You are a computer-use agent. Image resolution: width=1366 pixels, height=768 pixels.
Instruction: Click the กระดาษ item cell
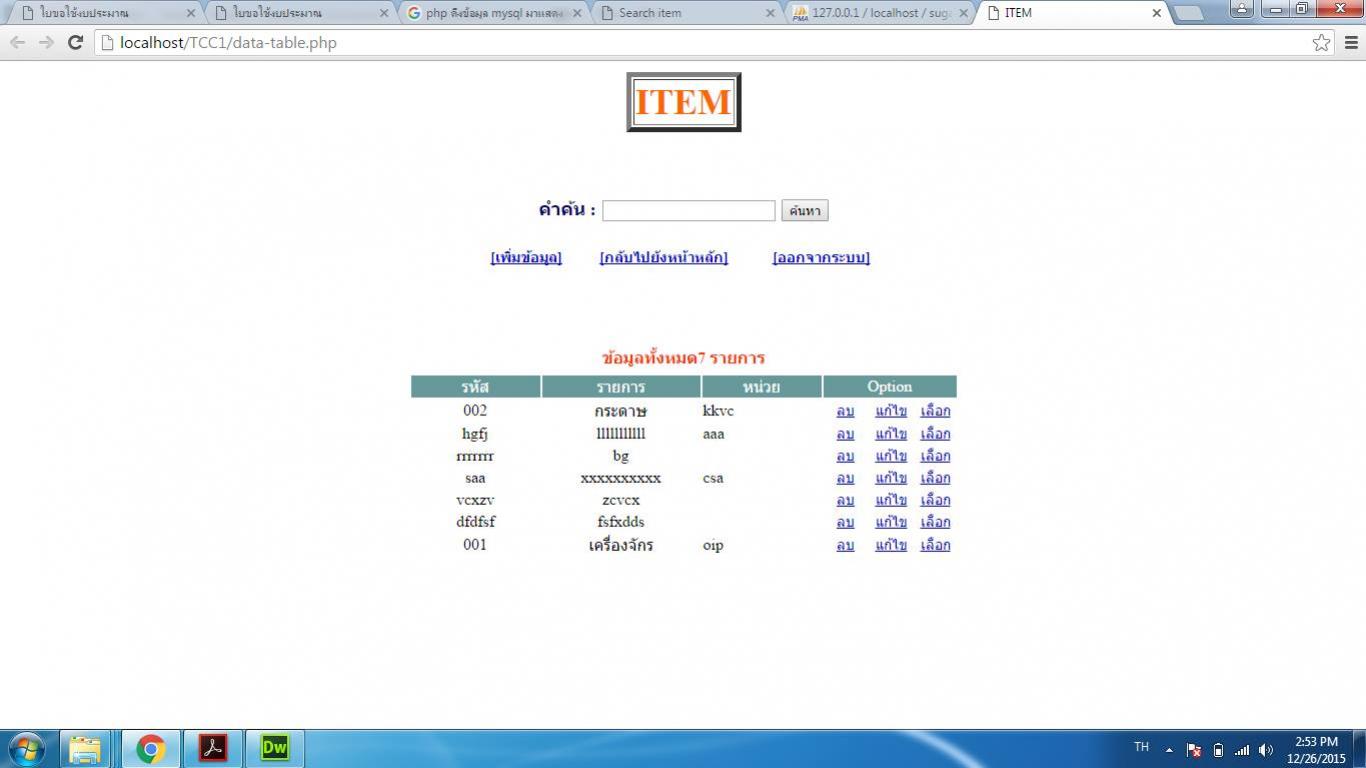click(x=621, y=411)
